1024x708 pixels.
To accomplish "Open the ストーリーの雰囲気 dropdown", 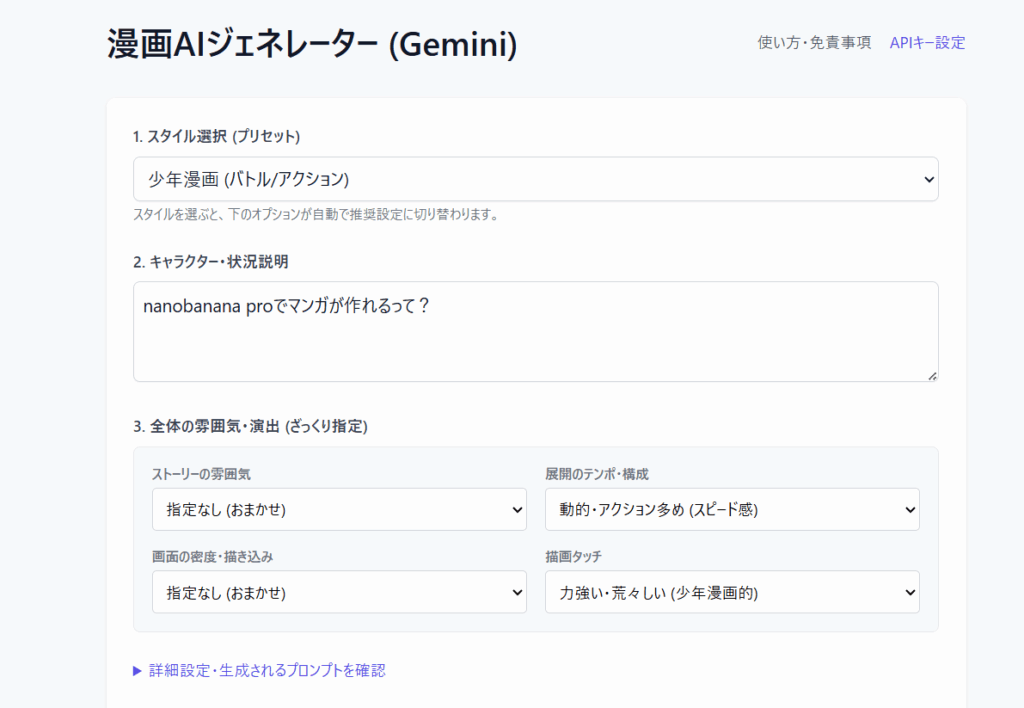I will pyautogui.click(x=339, y=509).
